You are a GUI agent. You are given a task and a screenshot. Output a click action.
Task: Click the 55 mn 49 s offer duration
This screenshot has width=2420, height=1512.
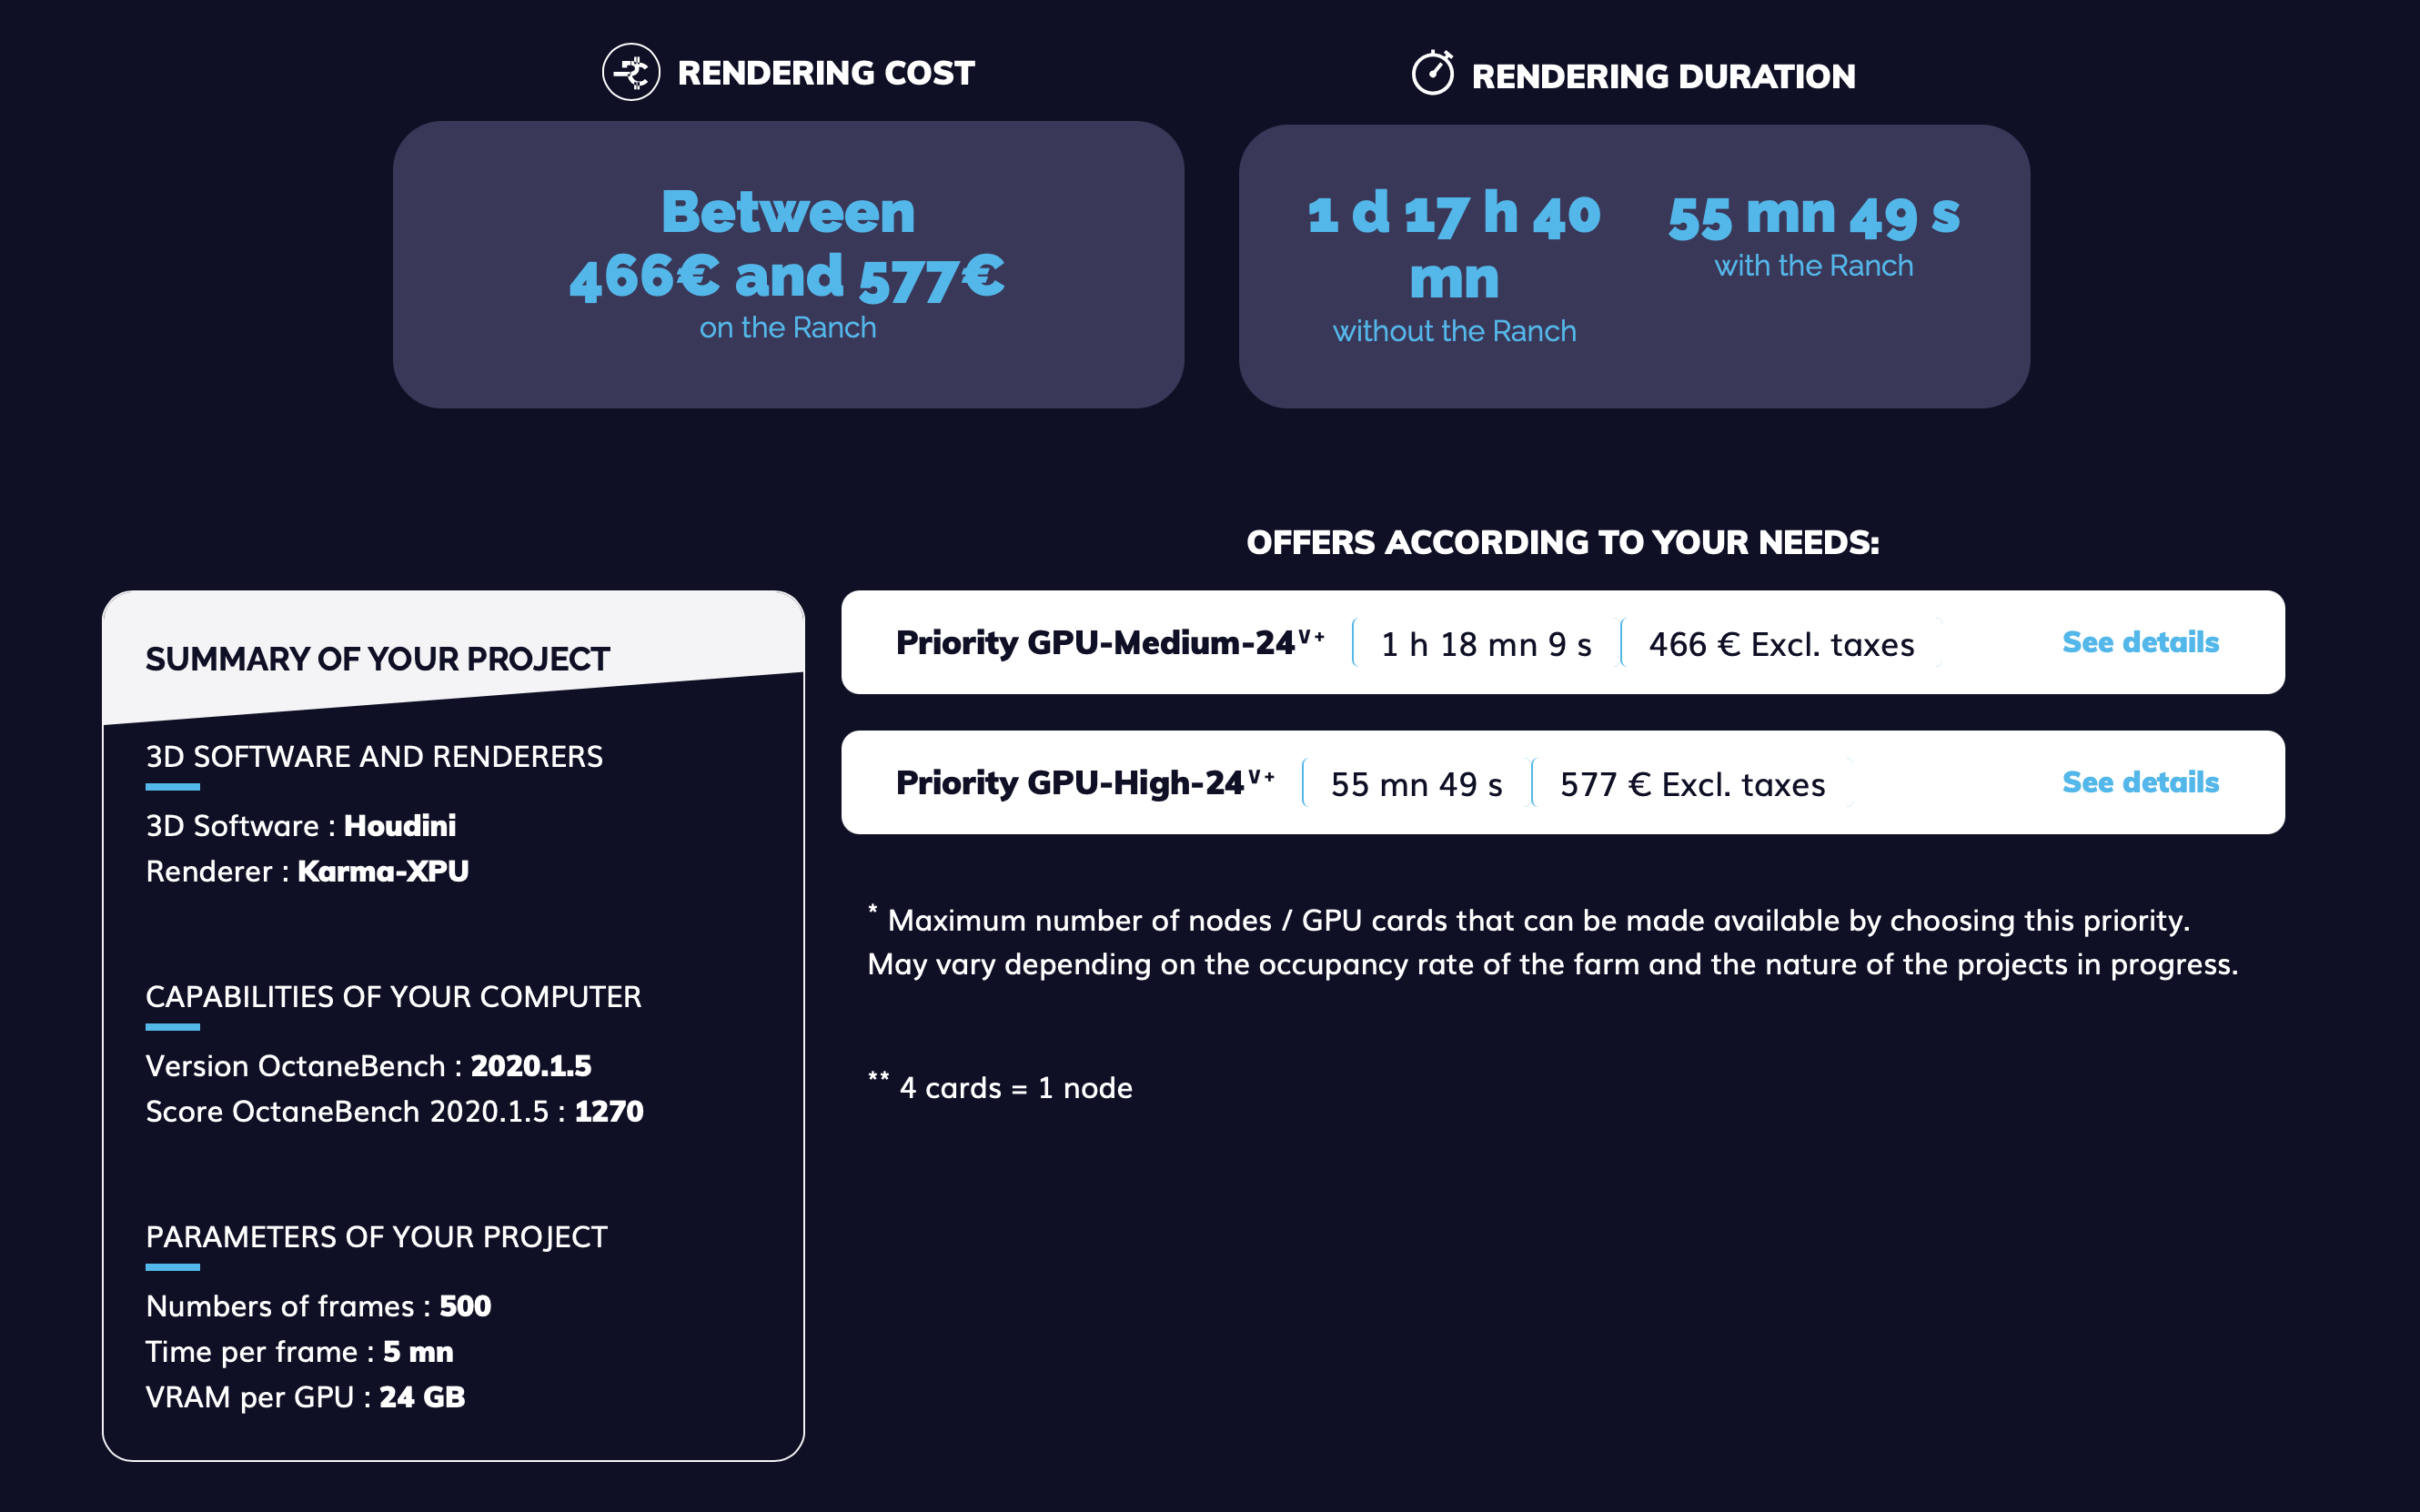1416,784
